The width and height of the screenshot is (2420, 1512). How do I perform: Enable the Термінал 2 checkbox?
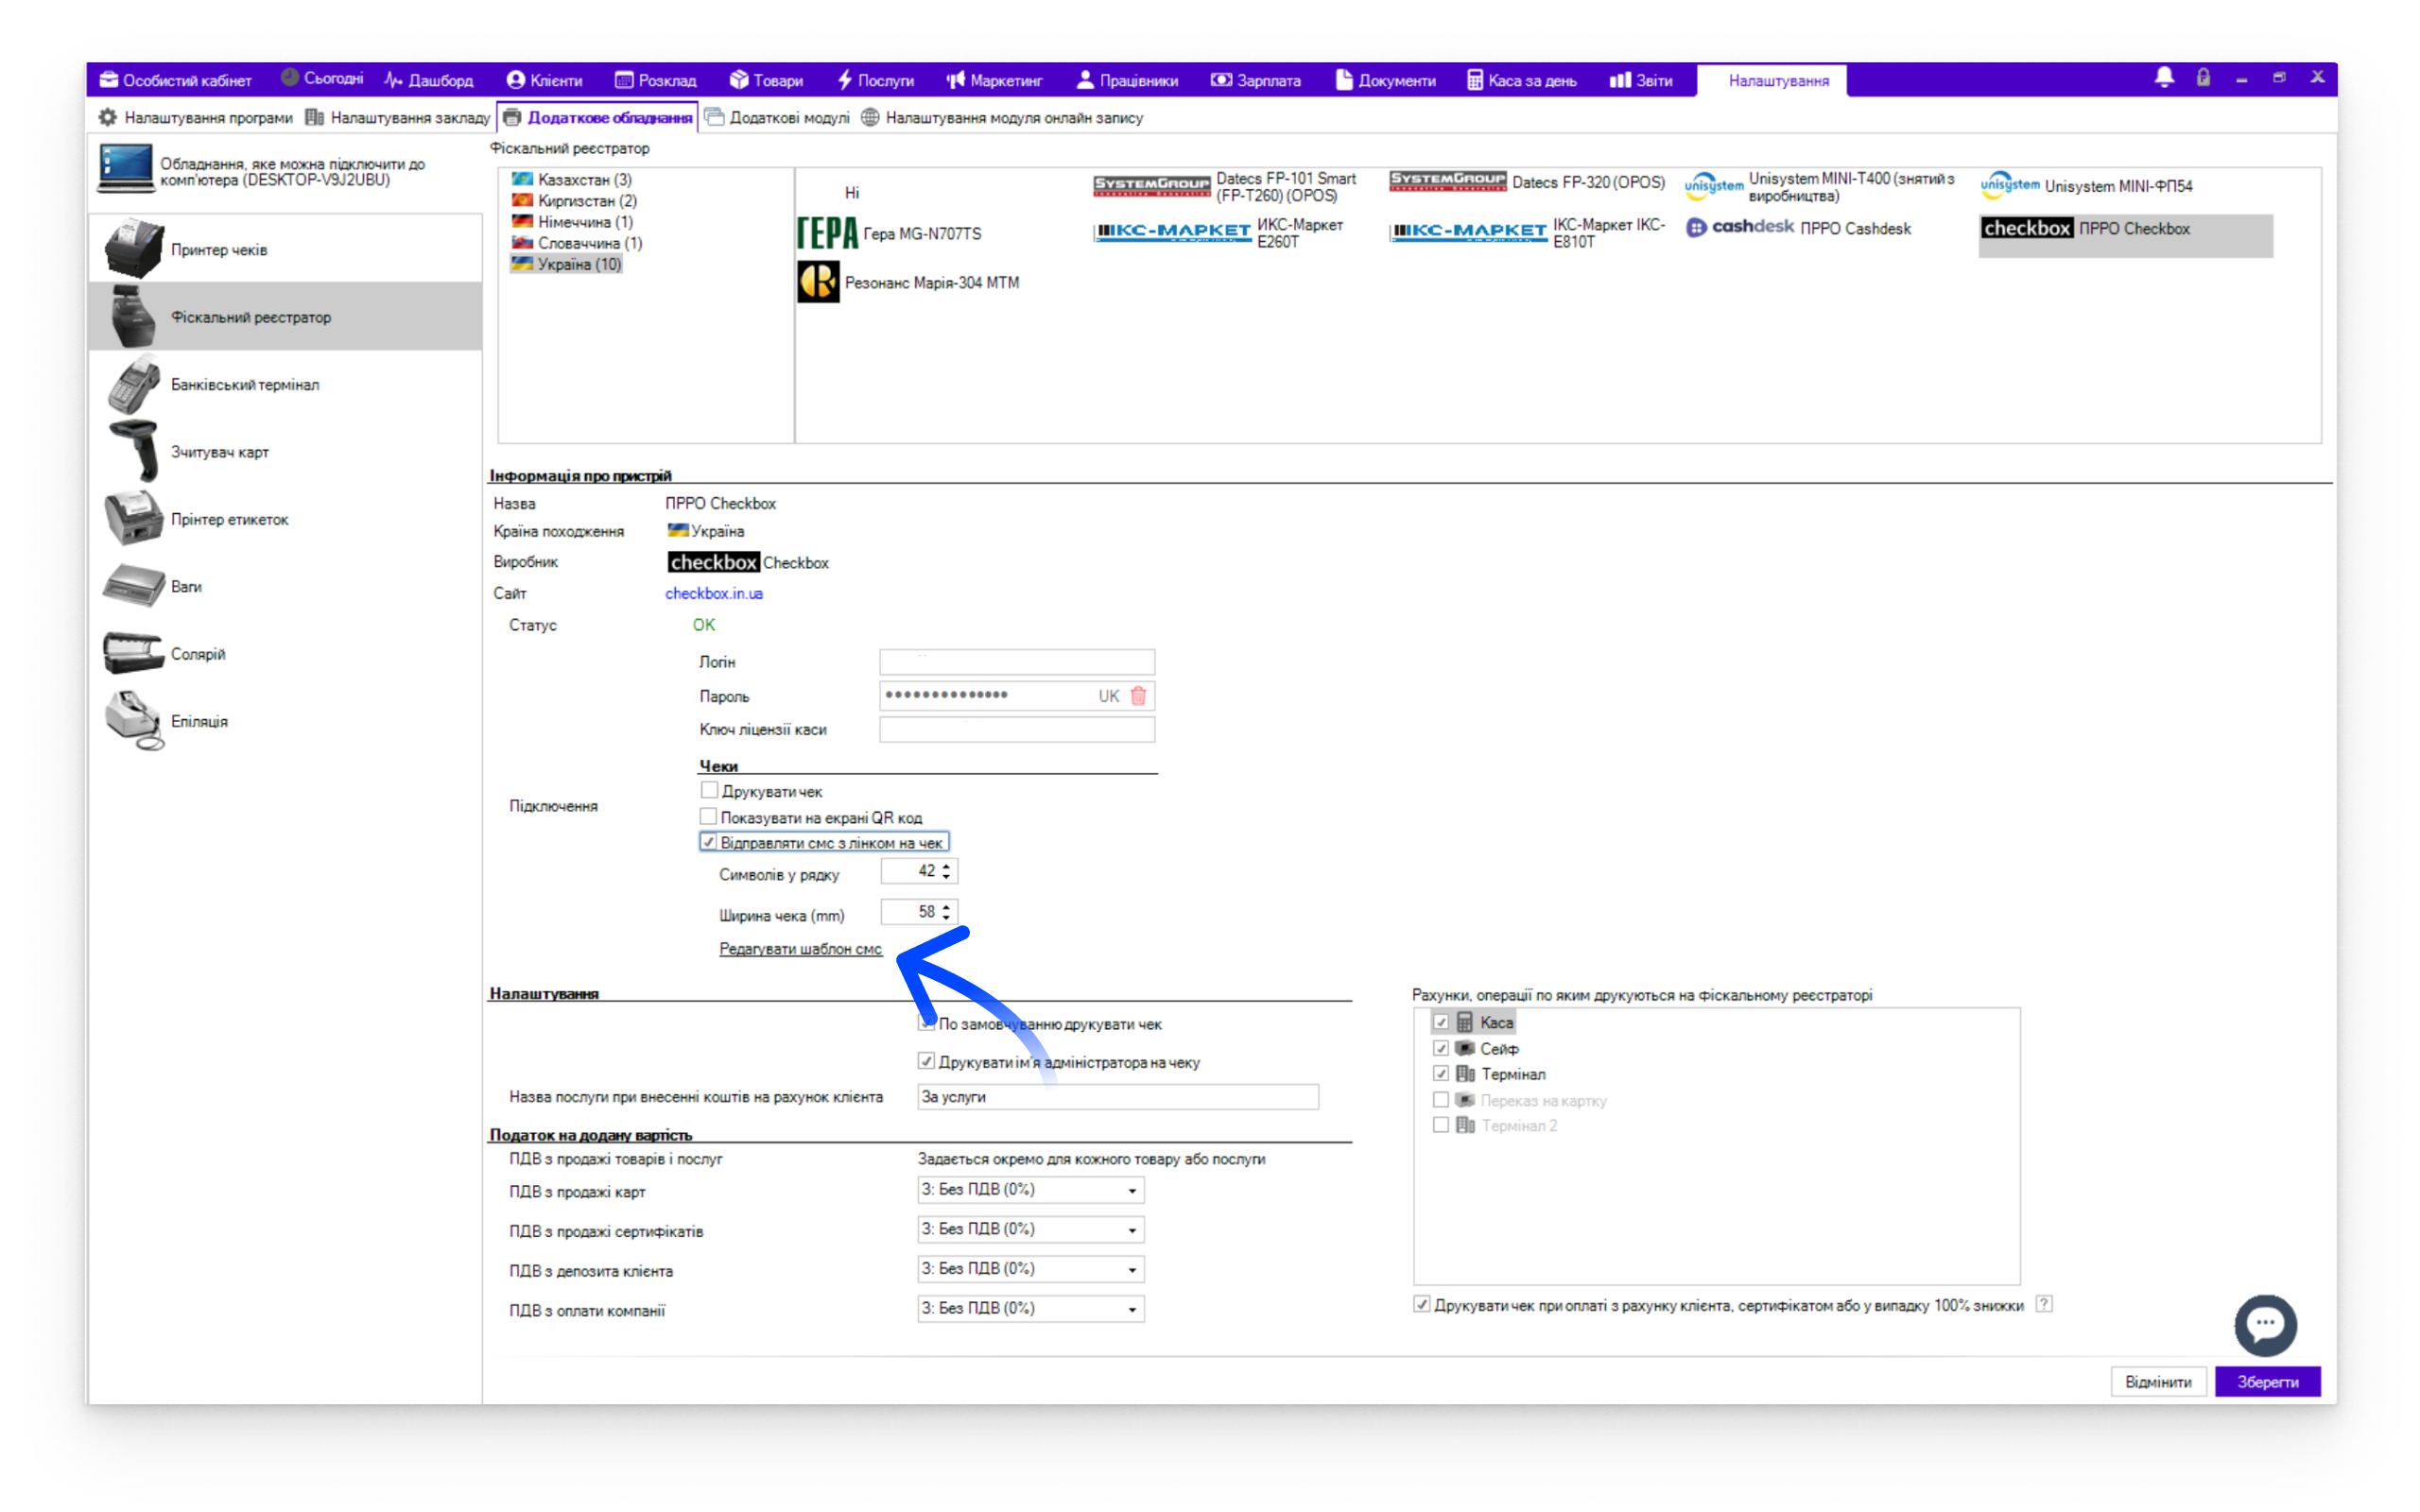1441,1125
